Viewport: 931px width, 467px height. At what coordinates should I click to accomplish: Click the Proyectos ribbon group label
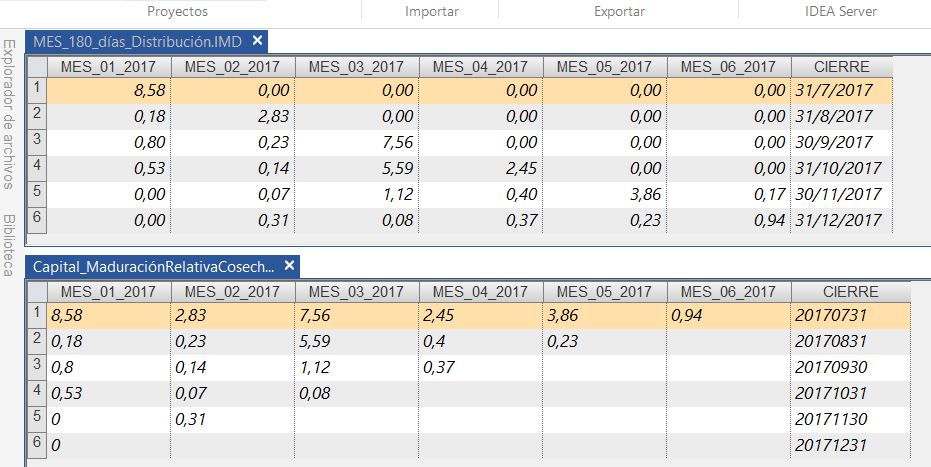[x=177, y=12]
